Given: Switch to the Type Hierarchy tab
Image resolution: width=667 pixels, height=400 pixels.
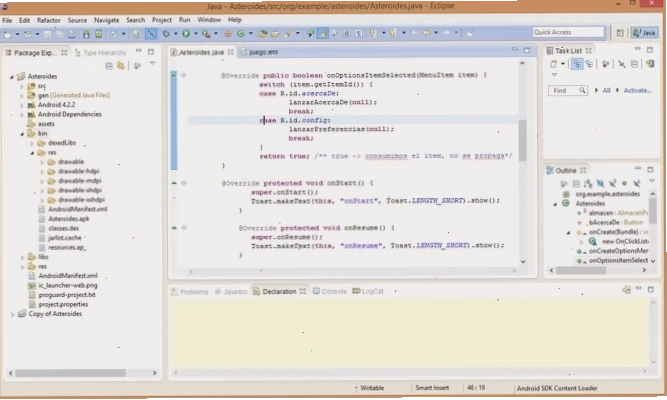Looking at the screenshot, I should coord(100,53).
